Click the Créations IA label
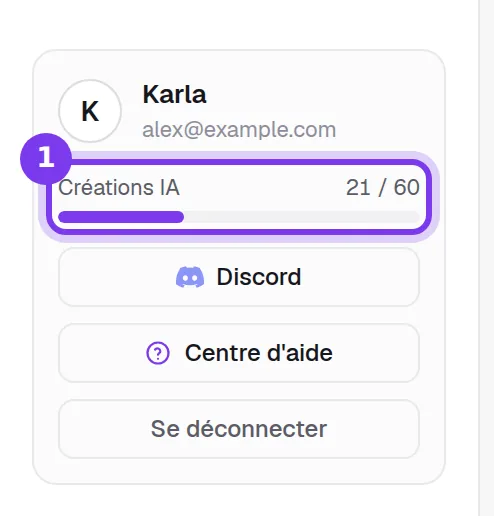This screenshot has height=516, width=494. tap(119, 187)
